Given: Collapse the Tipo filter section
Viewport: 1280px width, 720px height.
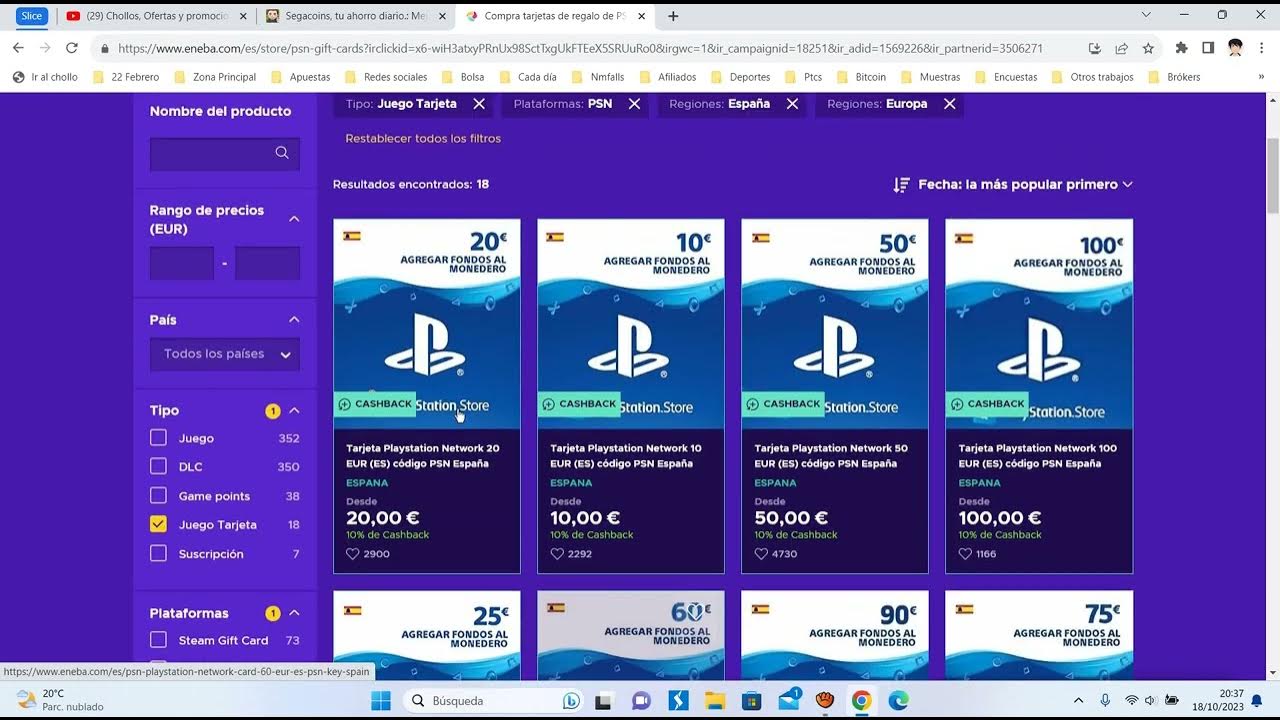Looking at the screenshot, I should click(x=294, y=411).
